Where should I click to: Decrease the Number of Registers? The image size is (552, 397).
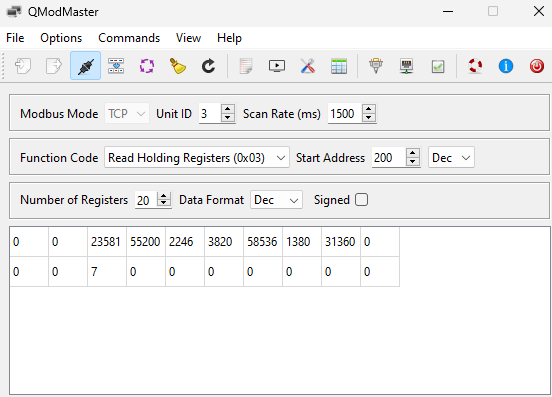(163, 203)
